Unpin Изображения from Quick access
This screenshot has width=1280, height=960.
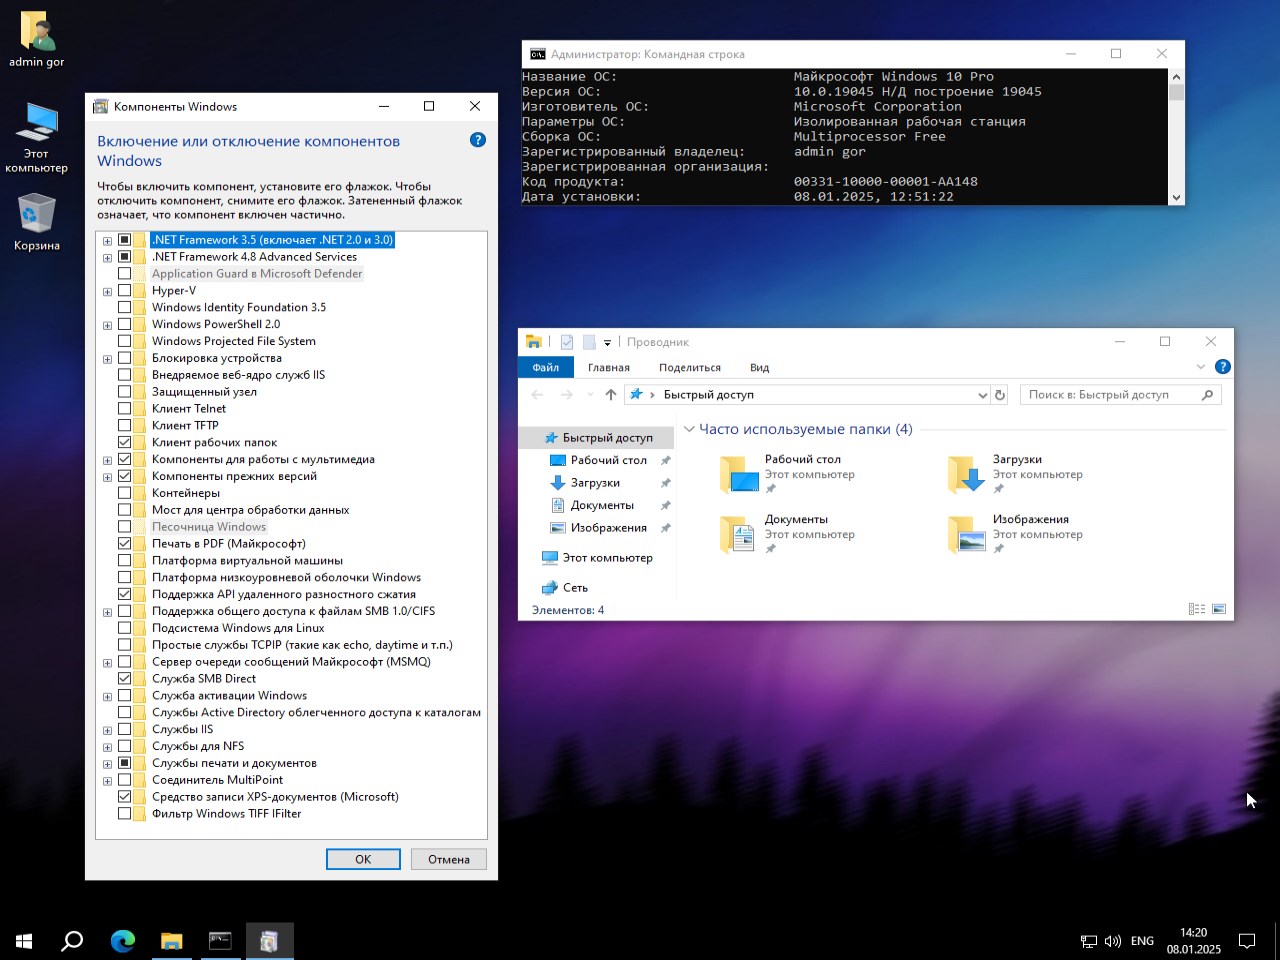coord(999,546)
